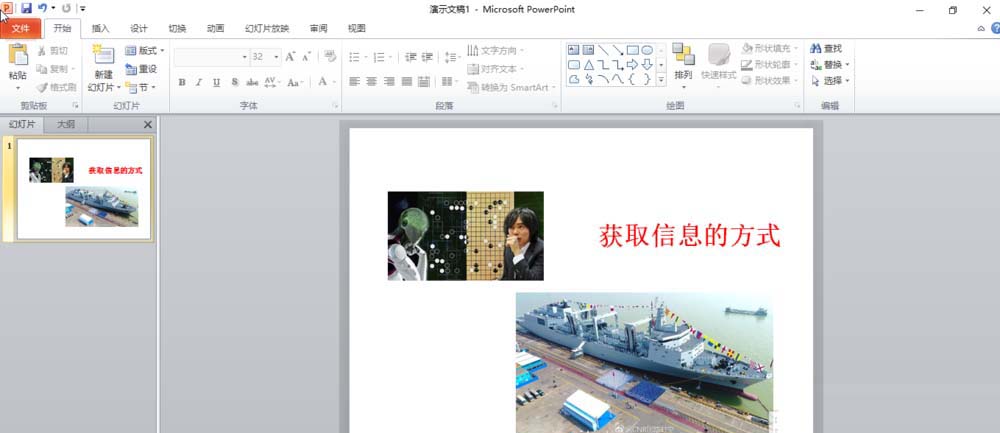Image resolution: width=1000 pixels, height=433 pixels.
Task: Close the slides thumbnail pane
Action: pos(148,124)
